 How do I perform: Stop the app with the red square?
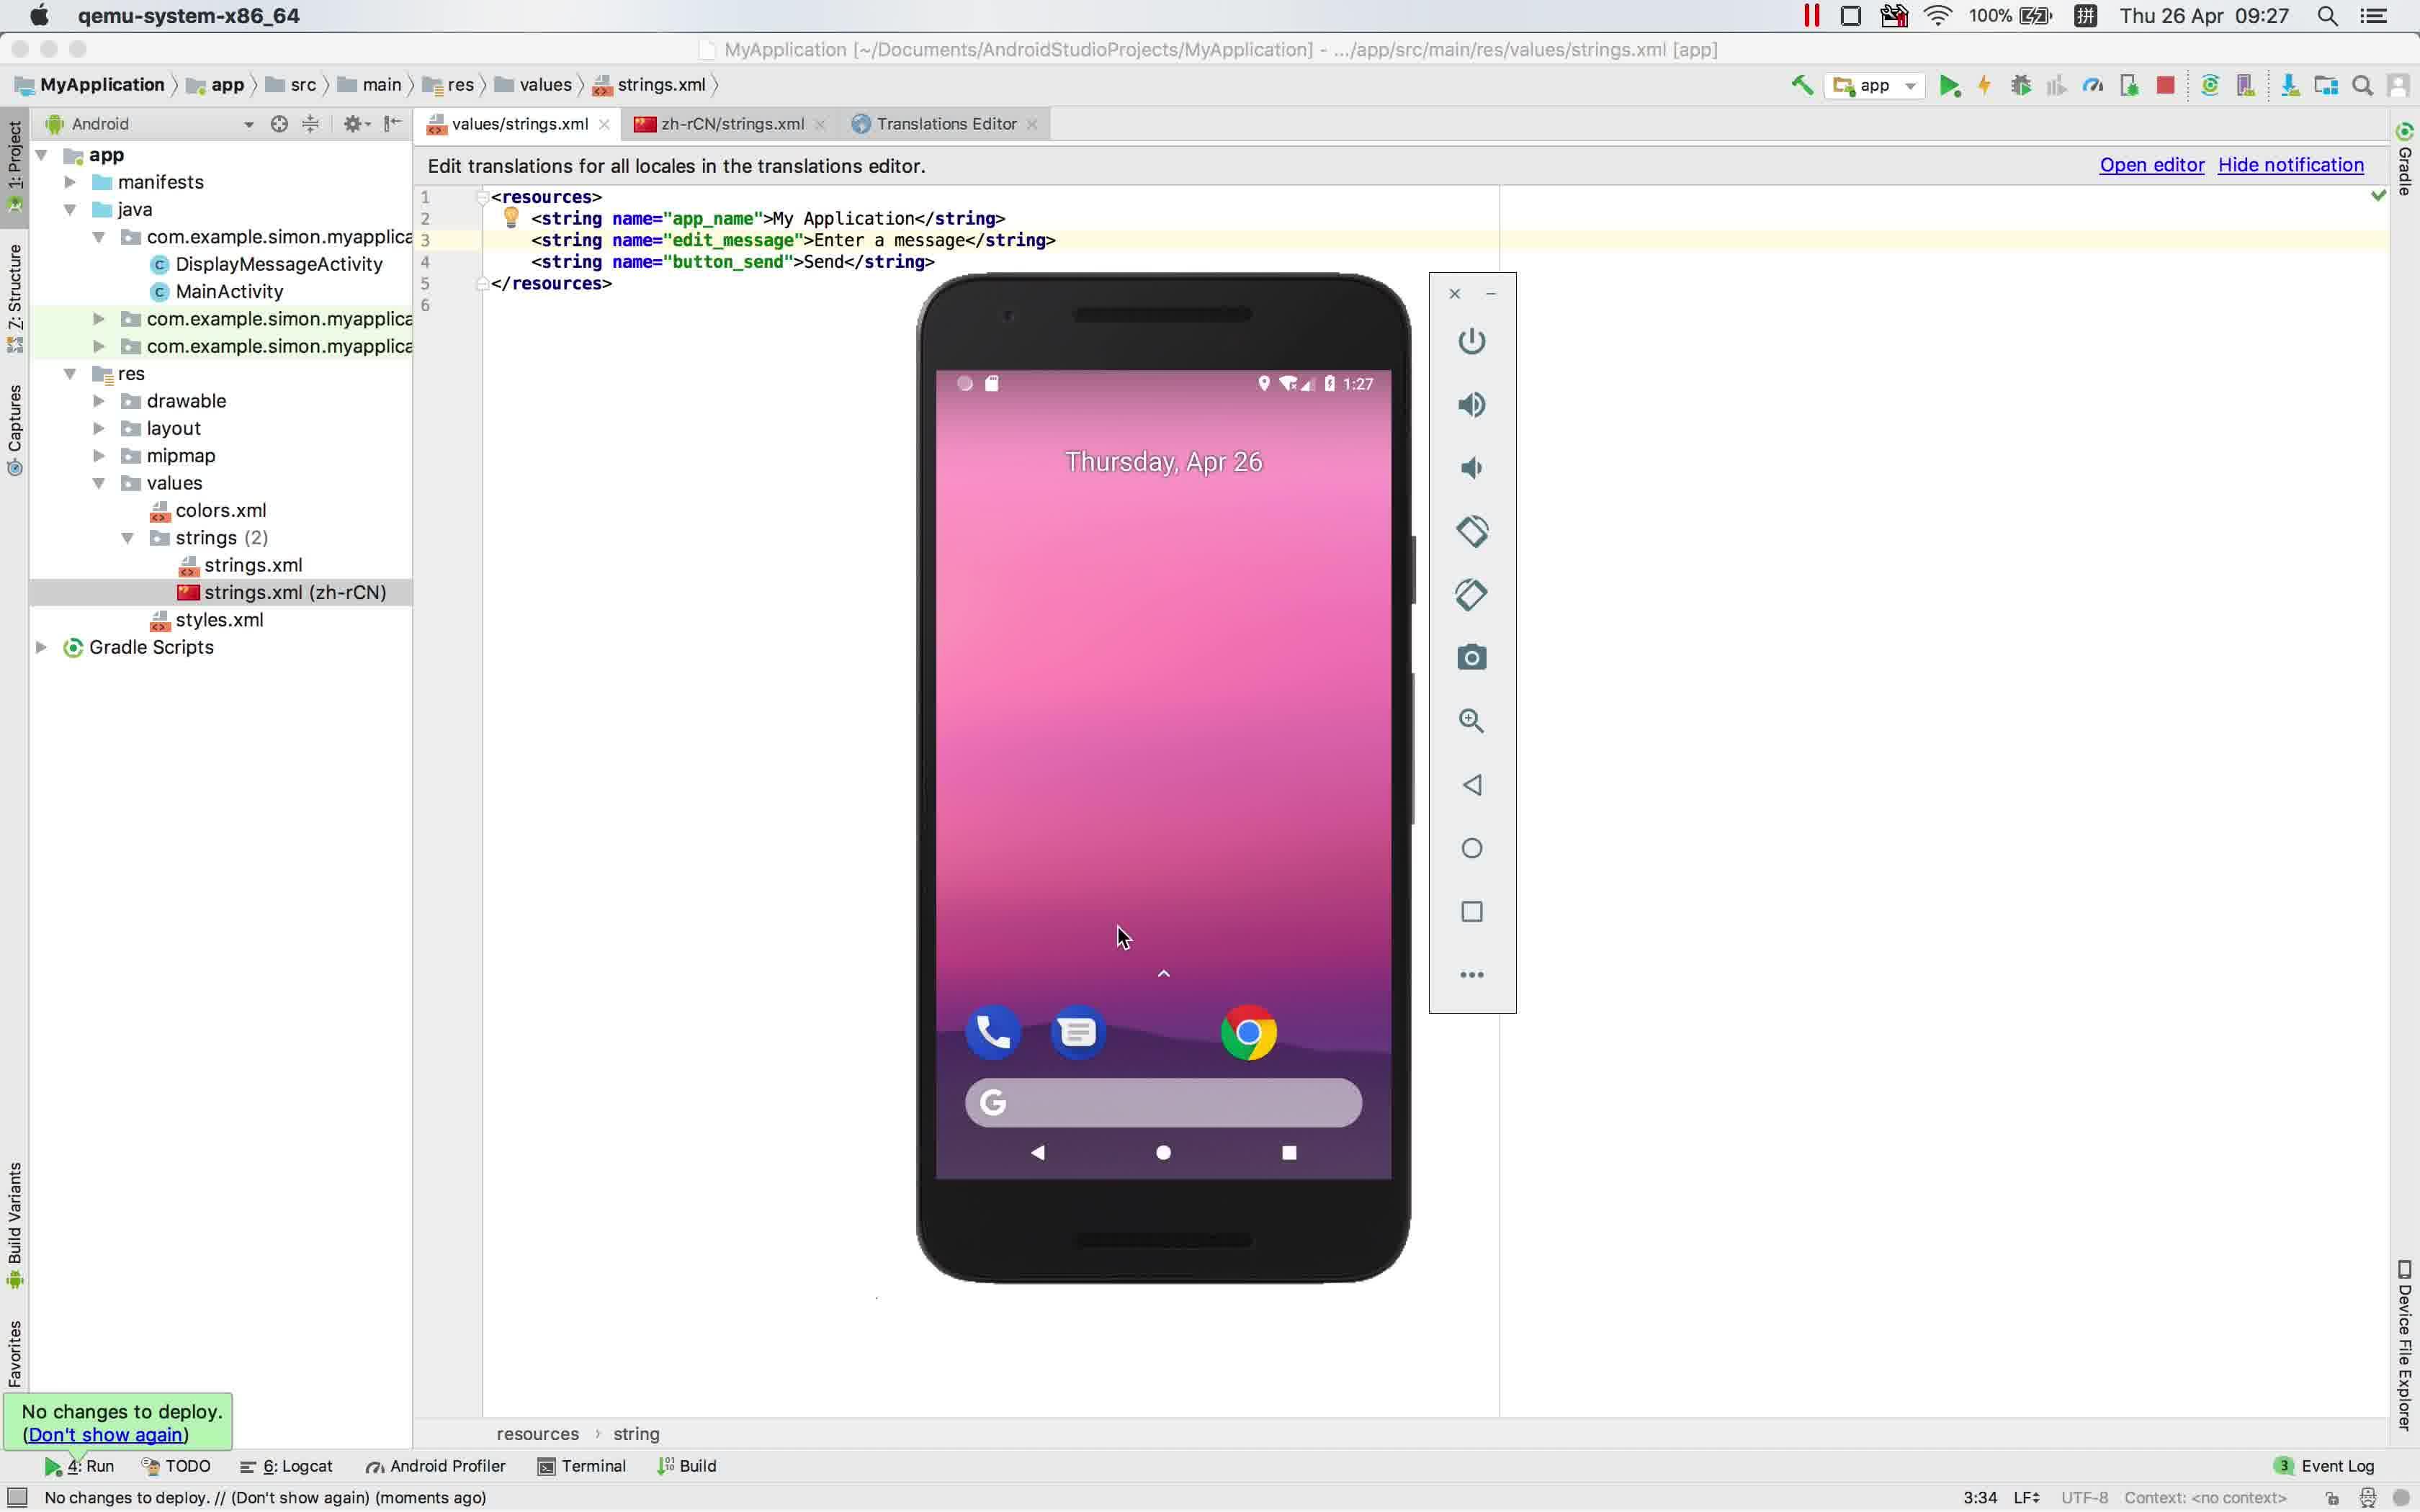point(2165,86)
